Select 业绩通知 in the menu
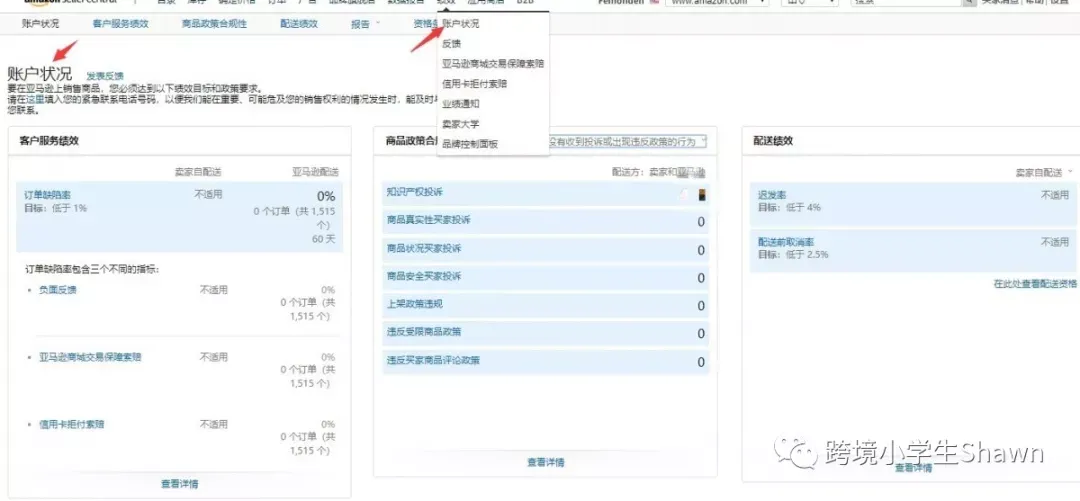The image size is (1080, 501). [x=461, y=104]
